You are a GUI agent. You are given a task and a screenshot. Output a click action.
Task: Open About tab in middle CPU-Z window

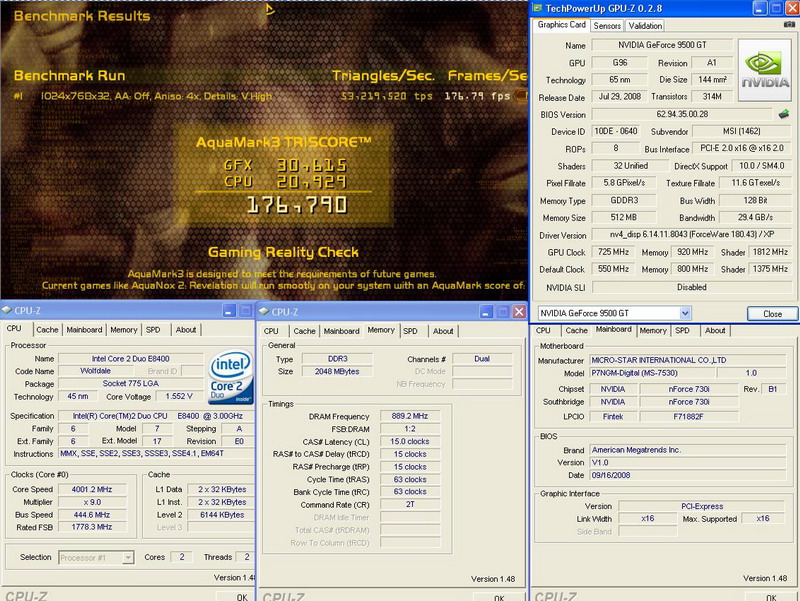pos(443,331)
